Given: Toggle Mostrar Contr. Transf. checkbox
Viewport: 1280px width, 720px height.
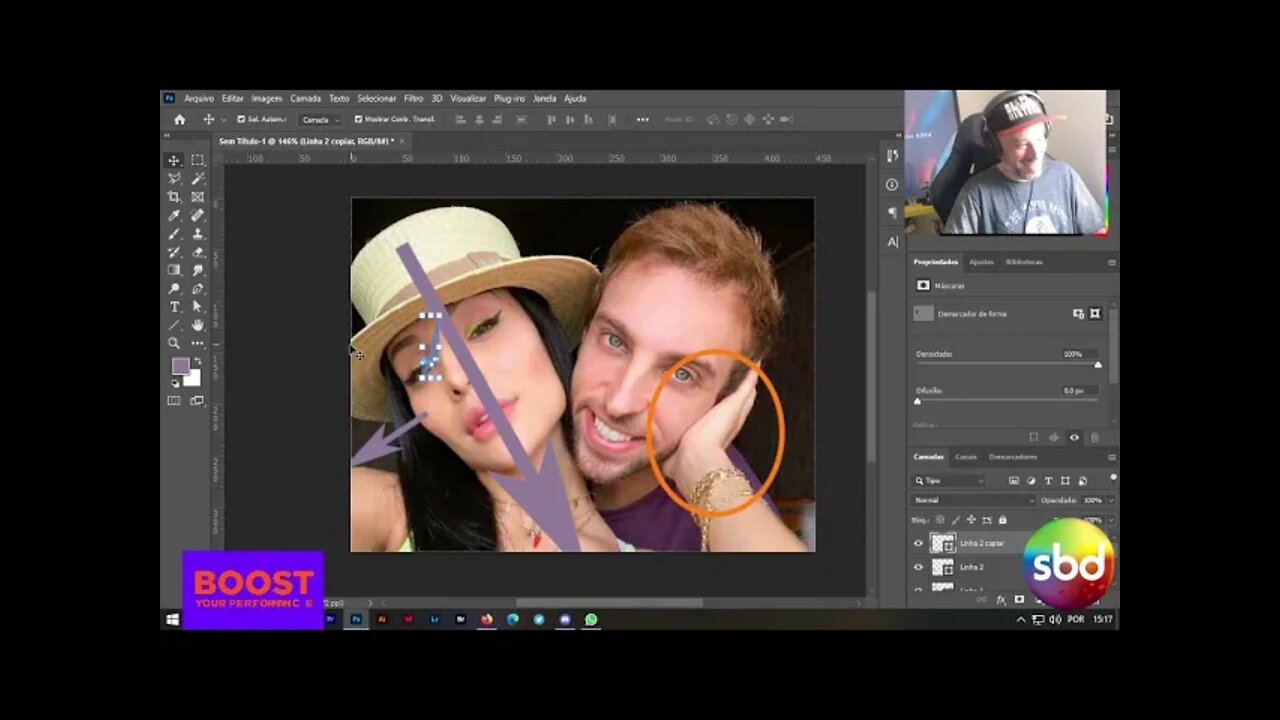Looking at the screenshot, I should pyautogui.click(x=359, y=119).
